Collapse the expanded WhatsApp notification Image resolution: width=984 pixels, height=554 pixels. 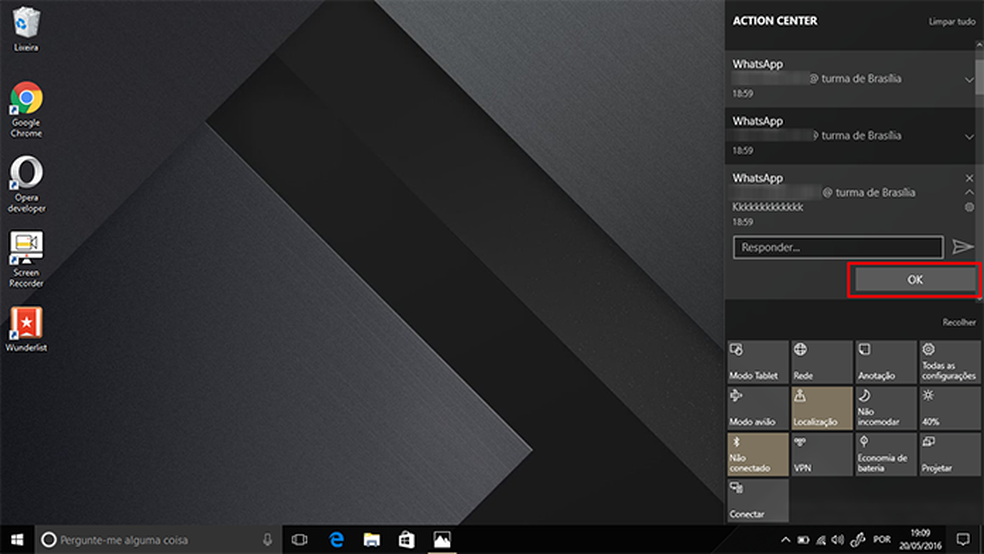pyautogui.click(x=969, y=192)
